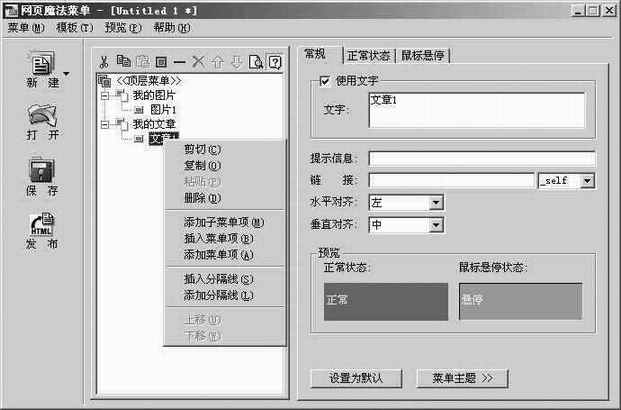Click the help question mark toolbar icon
This screenshot has height=410, width=621.
pyautogui.click(x=275, y=62)
